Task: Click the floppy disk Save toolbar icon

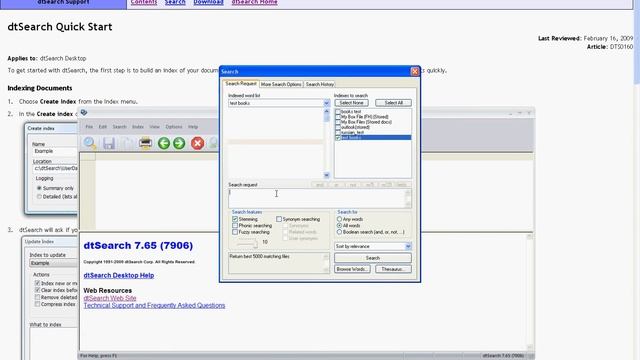Action: click(109, 143)
